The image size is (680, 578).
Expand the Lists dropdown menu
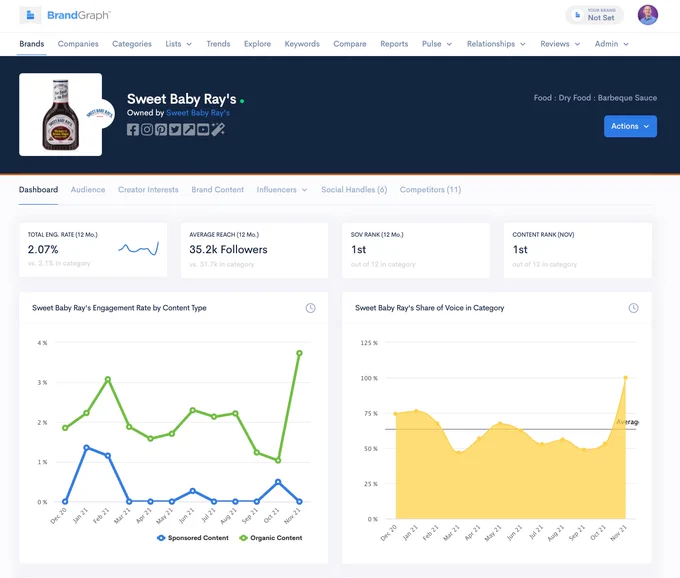pyautogui.click(x=178, y=44)
